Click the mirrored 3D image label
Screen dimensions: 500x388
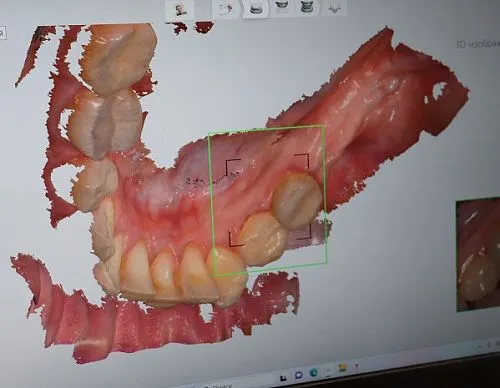pyautogui.click(x=478, y=44)
